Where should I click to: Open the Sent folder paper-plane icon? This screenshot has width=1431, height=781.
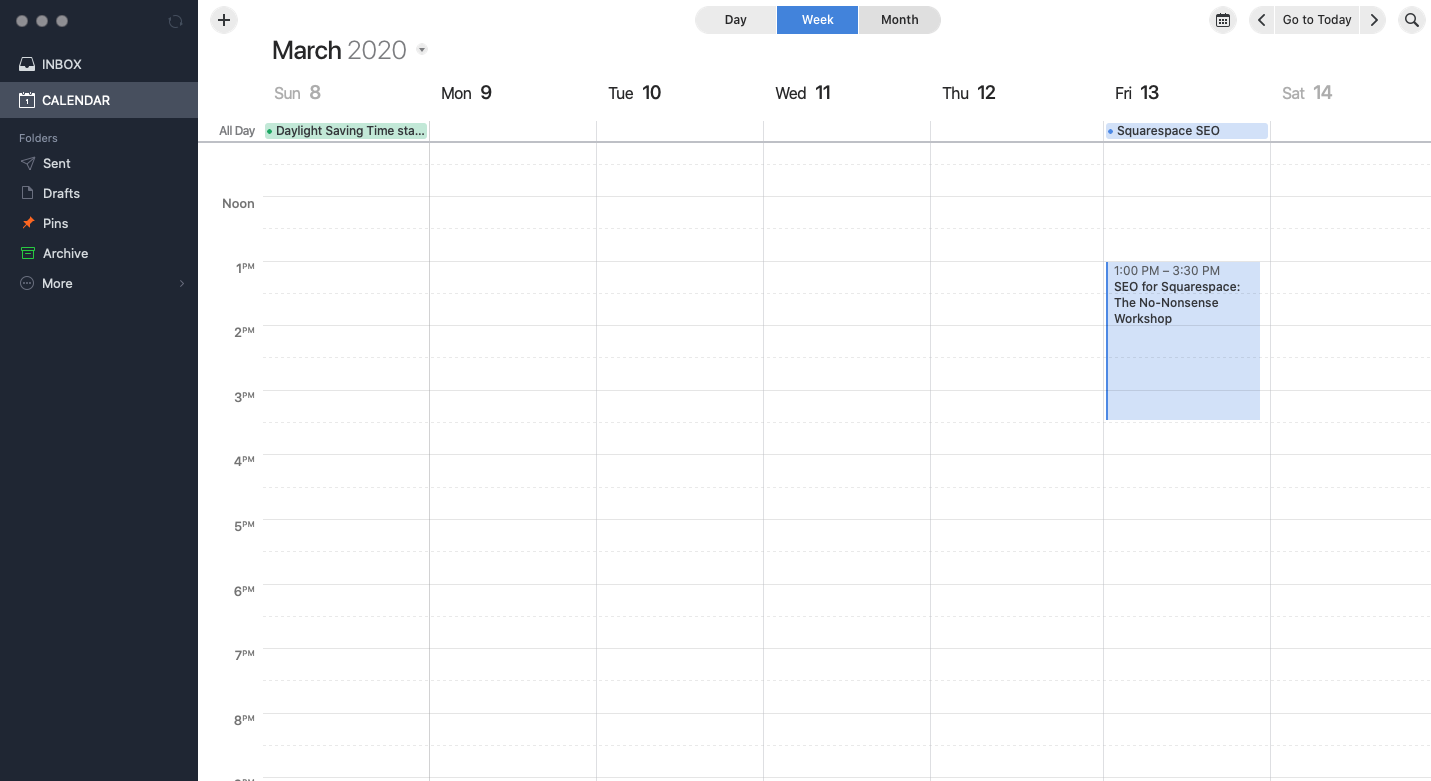tap(27, 163)
